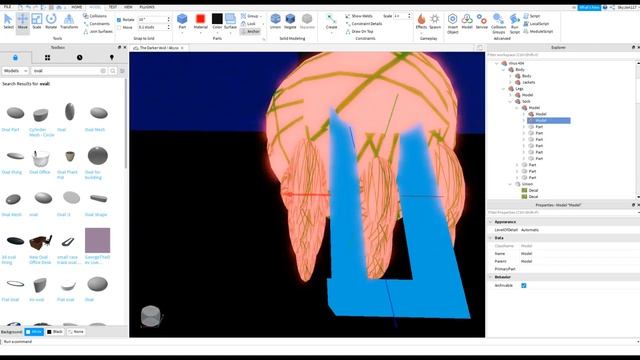Collapse the Legs node in Explorer
Image resolution: width=640 pixels, height=360 pixels.
(x=503, y=89)
